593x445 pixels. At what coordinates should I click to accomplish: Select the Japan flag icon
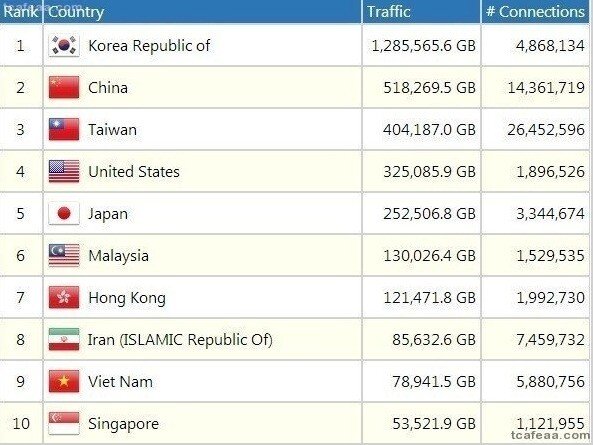tap(64, 213)
